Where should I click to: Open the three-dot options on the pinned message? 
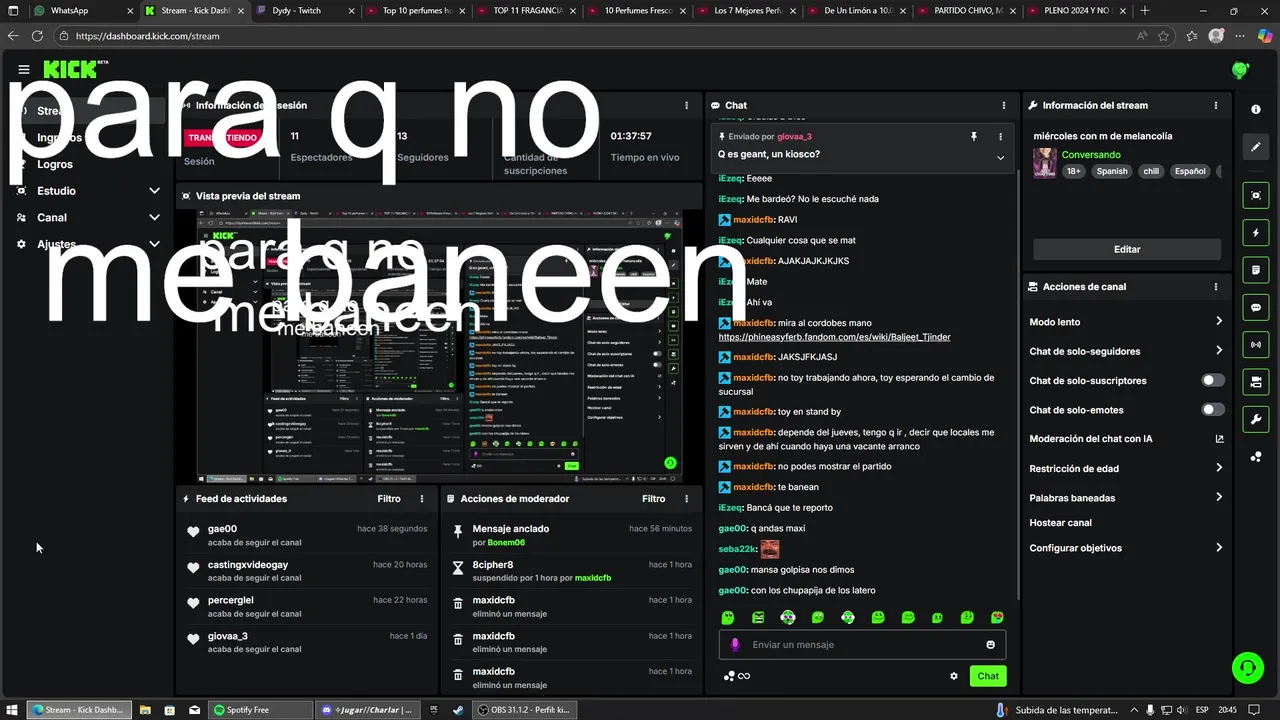[x=1000, y=136]
